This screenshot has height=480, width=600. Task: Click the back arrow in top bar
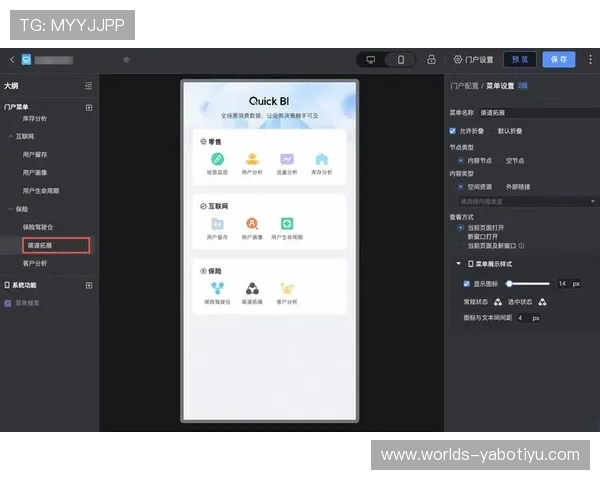[12, 60]
